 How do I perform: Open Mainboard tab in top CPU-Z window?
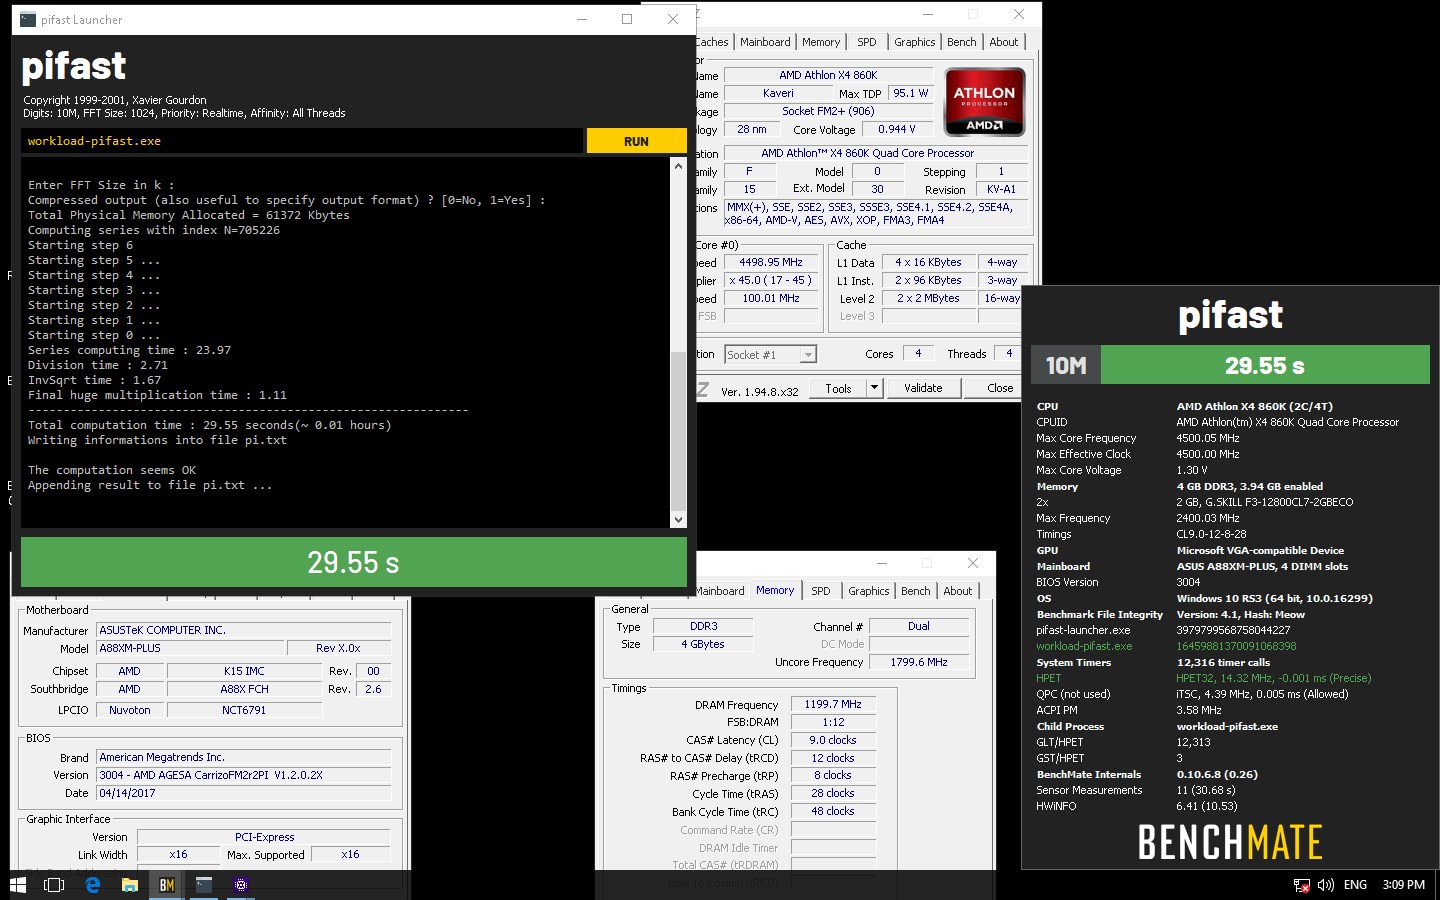(765, 42)
